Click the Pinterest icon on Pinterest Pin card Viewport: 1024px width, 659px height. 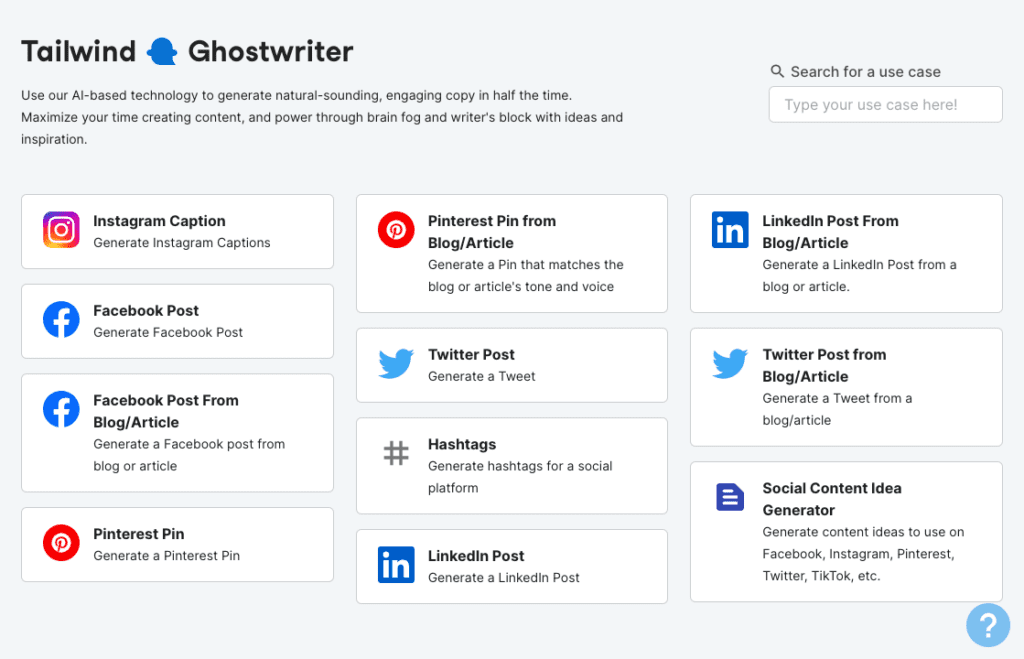pyautogui.click(x=60, y=543)
